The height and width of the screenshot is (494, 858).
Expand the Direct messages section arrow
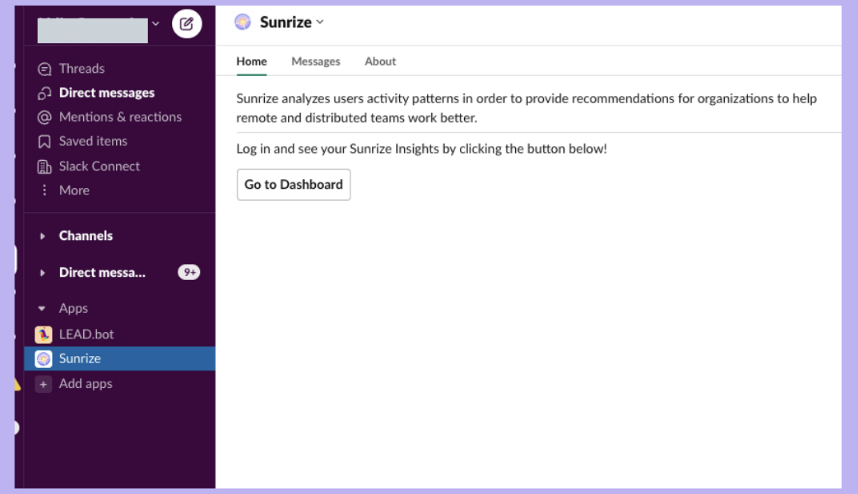pos(42,272)
